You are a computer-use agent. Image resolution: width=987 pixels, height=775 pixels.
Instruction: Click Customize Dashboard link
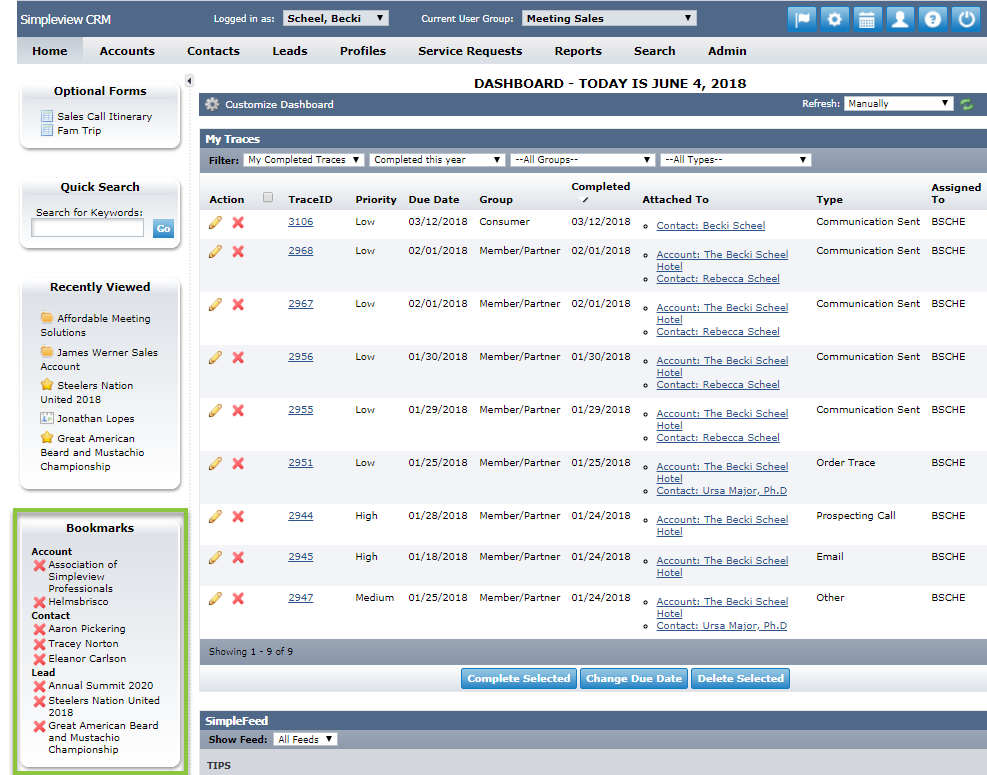(279, 105)
